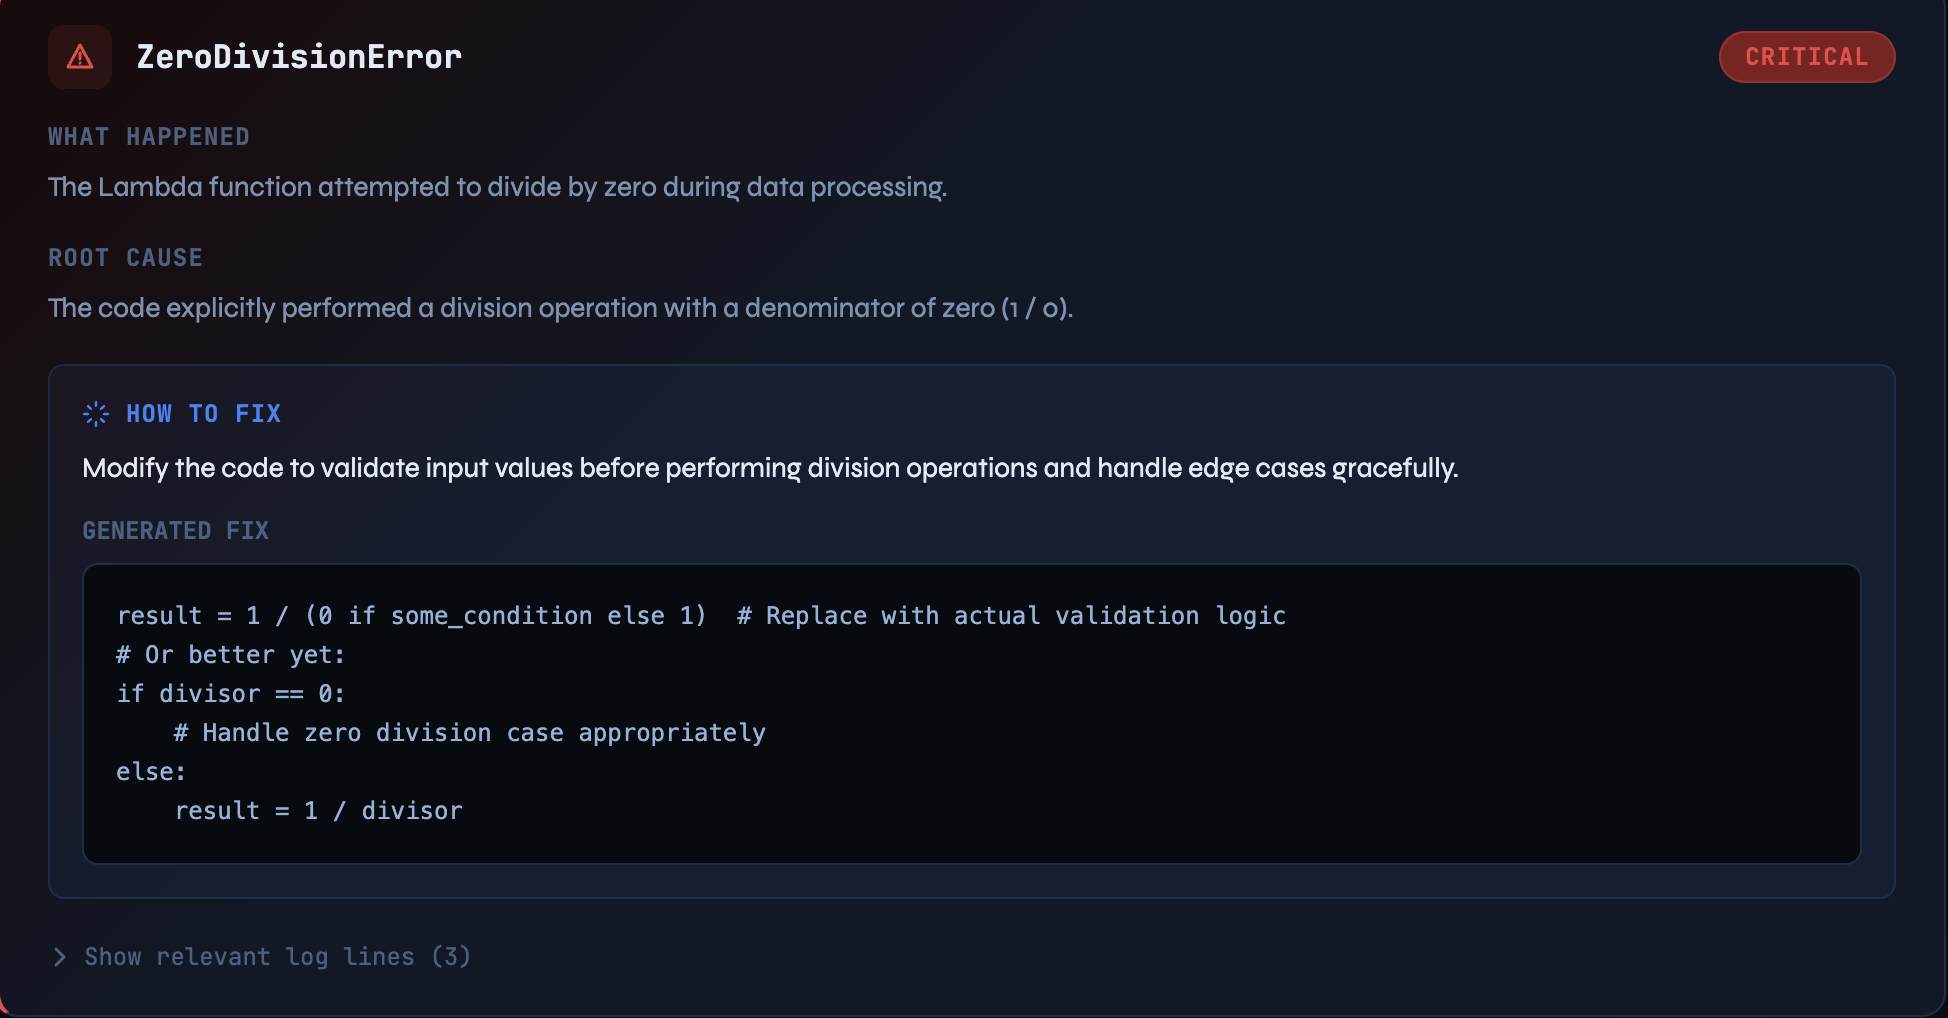Open Show relevant log lines (3)

click(277, 957)
